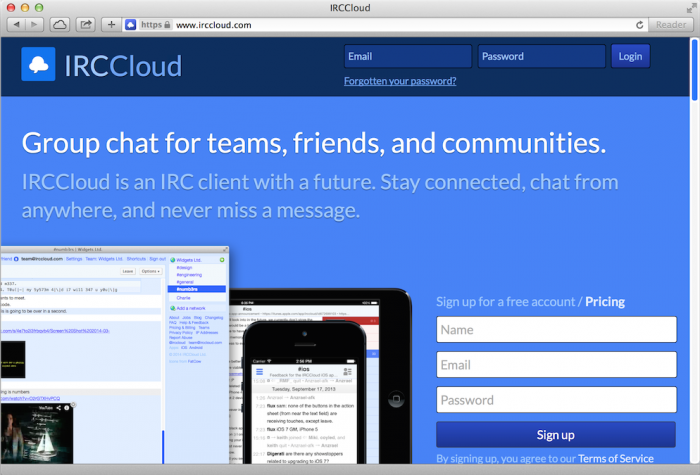Open Reader view button
This screenshot has height=475, width=700.
pos(671,25)
